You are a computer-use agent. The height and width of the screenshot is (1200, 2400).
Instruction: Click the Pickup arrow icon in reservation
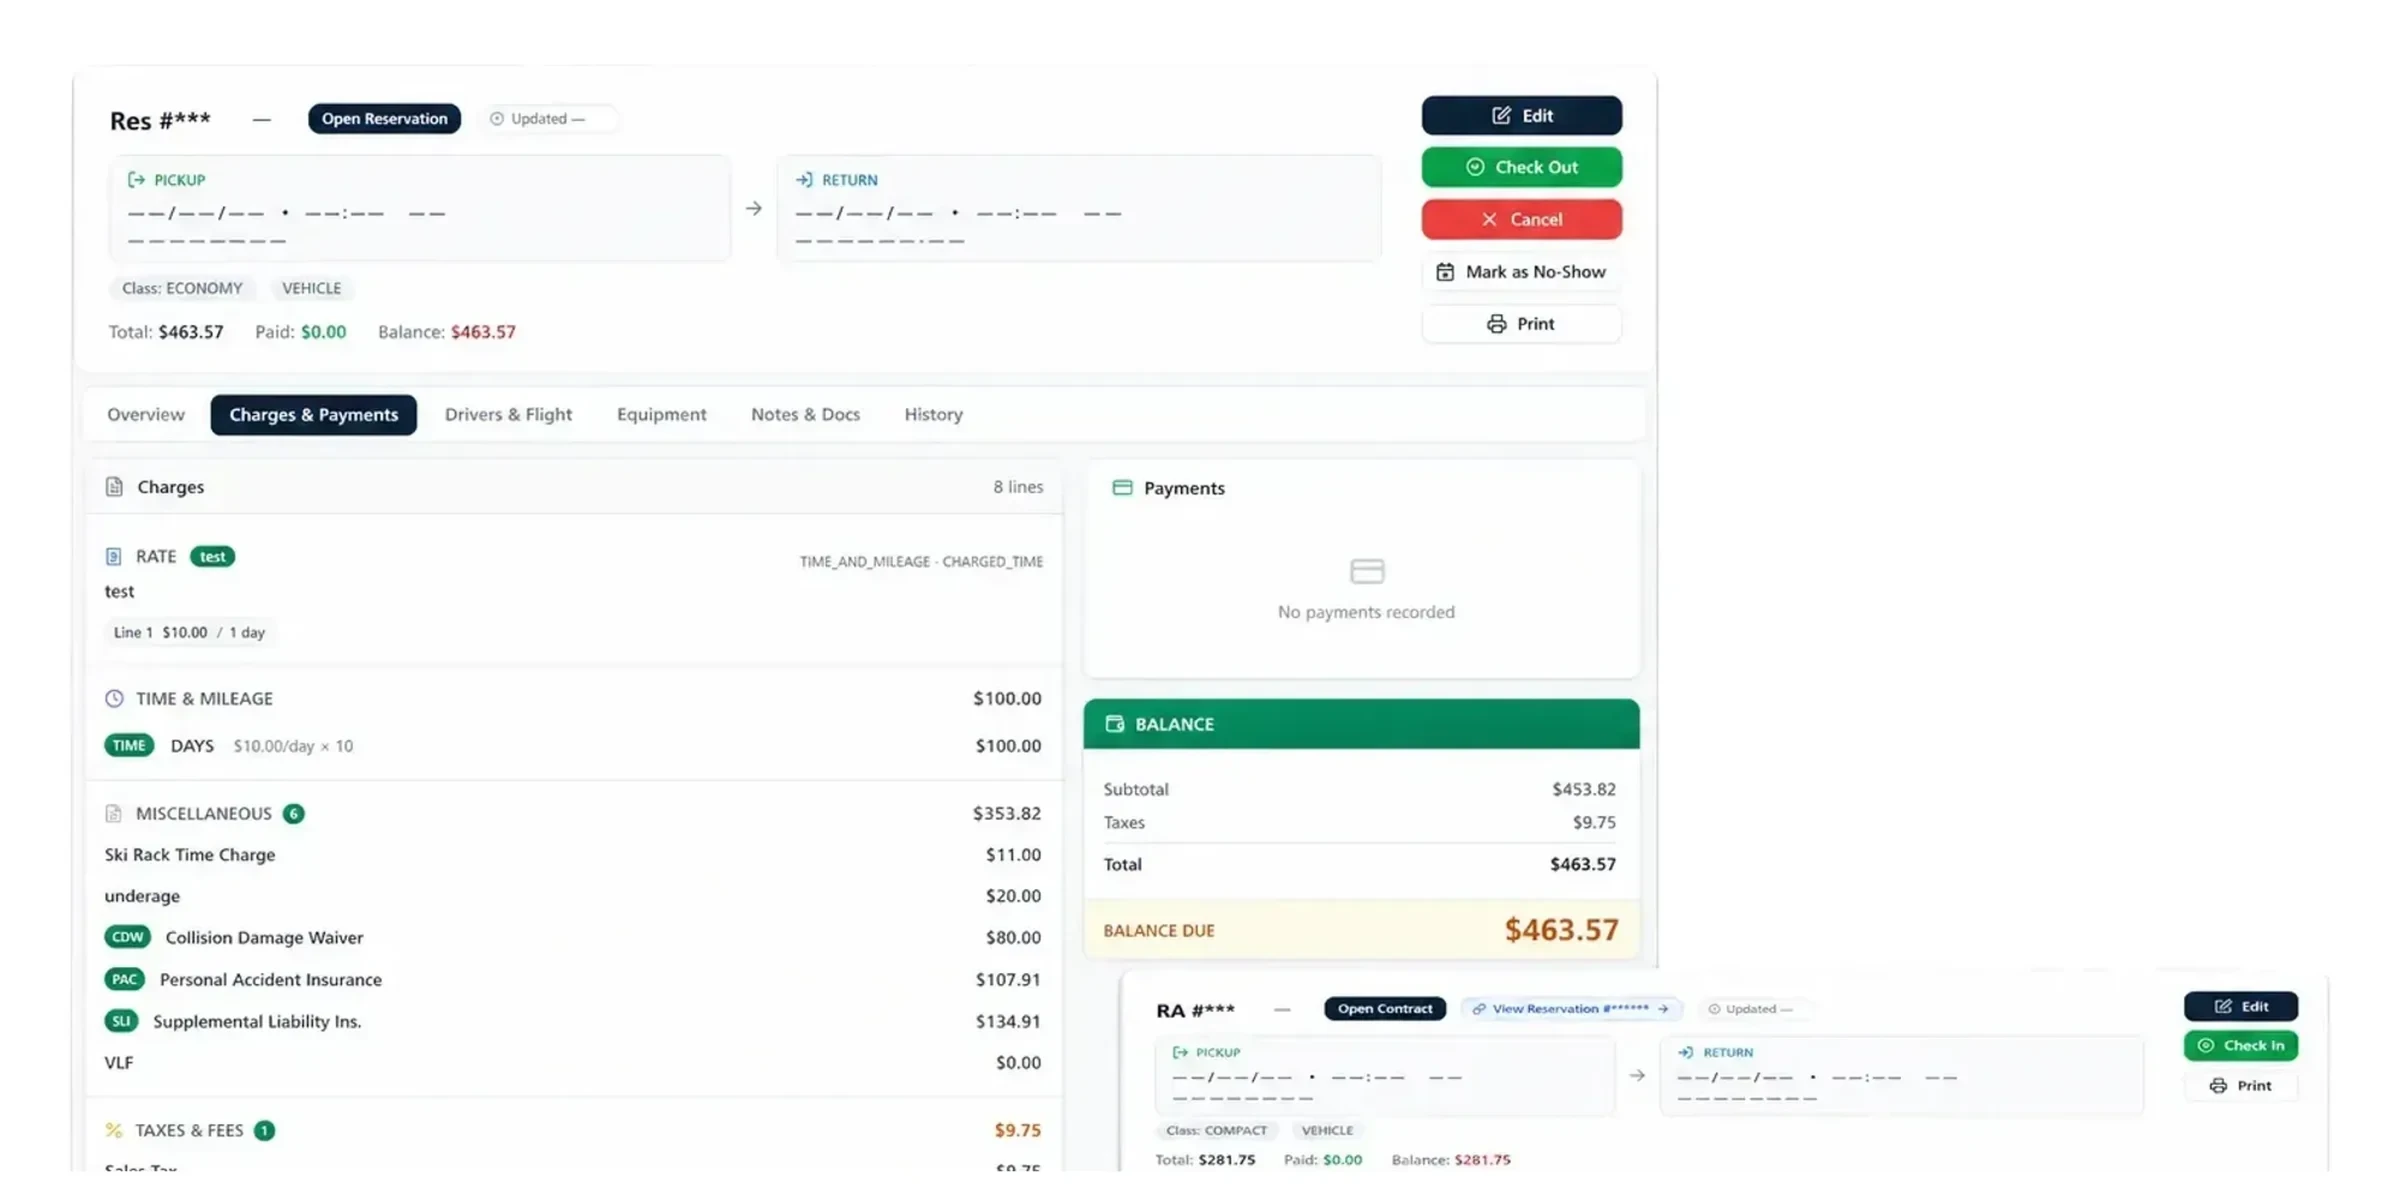point(136,180)
